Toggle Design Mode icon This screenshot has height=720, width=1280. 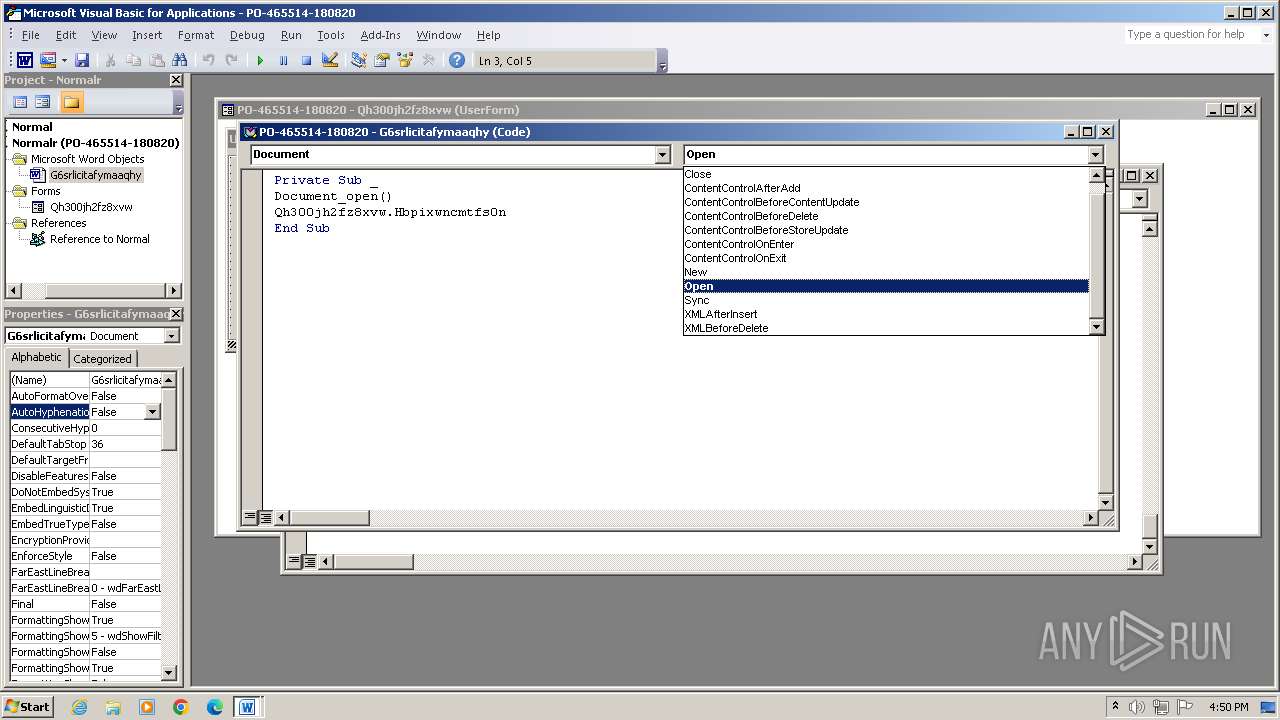pos(330,60)
